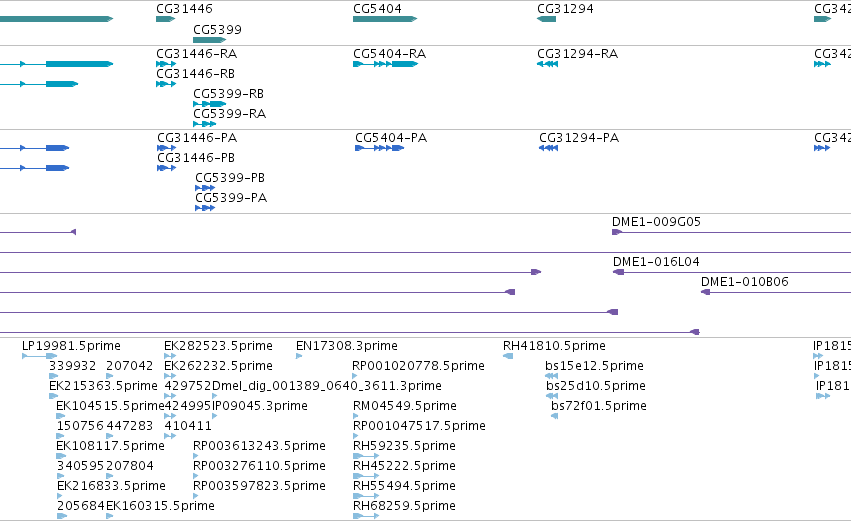851x521 pixels.
Task: Select the DME1-016L04 clone label
Action: [656, 262]
